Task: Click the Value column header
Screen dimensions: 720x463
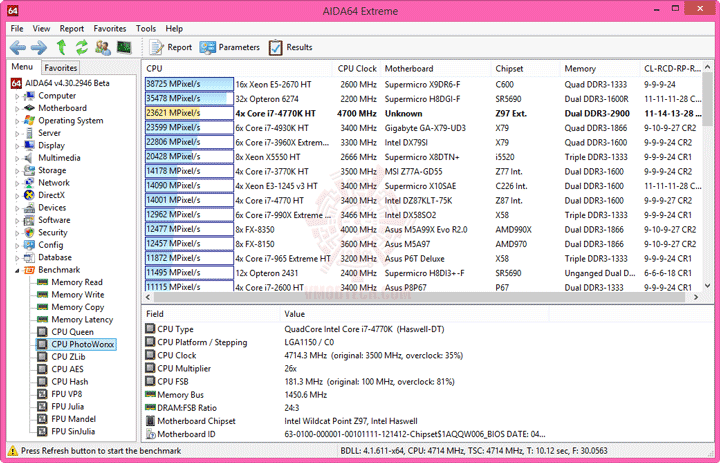Action: [x=414, y=314]
